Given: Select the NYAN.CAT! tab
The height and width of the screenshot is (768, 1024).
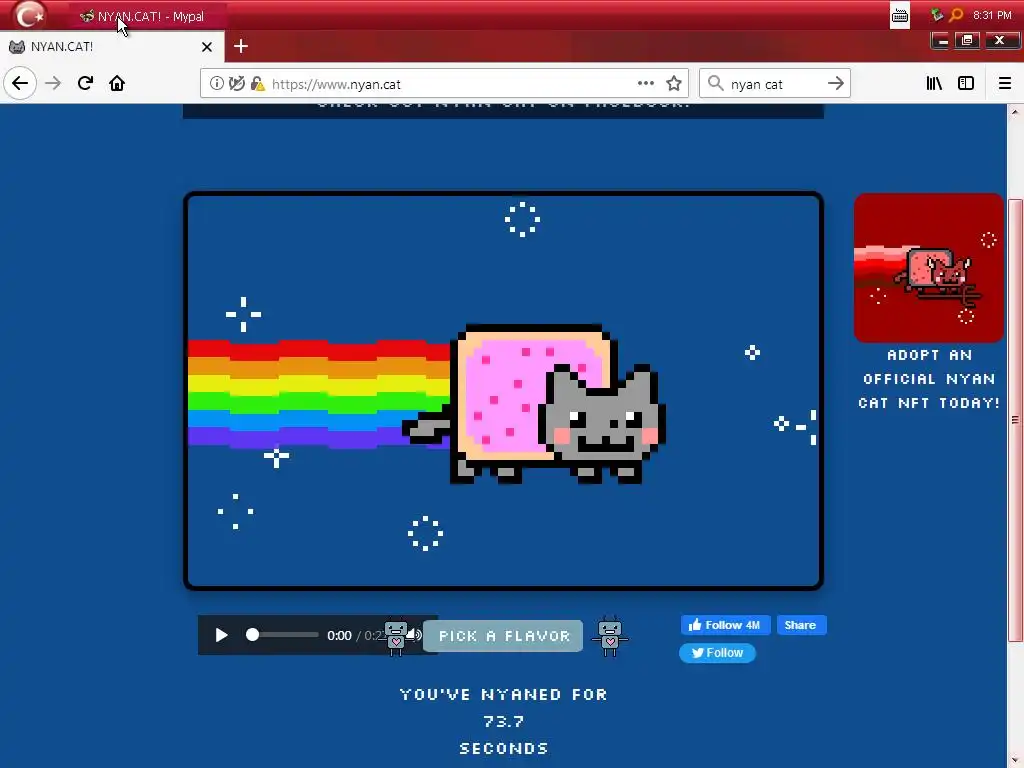Looking at the screenshot, I should [112, 47].
